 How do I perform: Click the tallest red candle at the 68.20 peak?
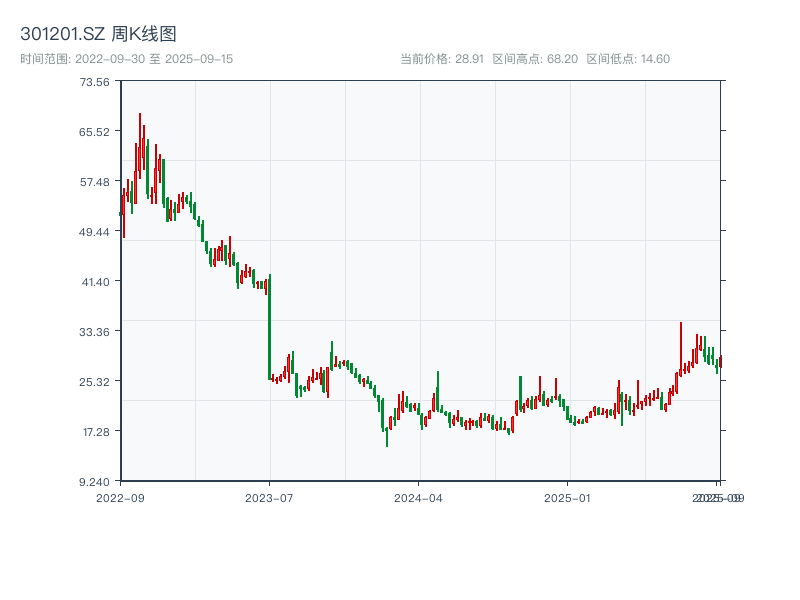(x=140, y=146)
